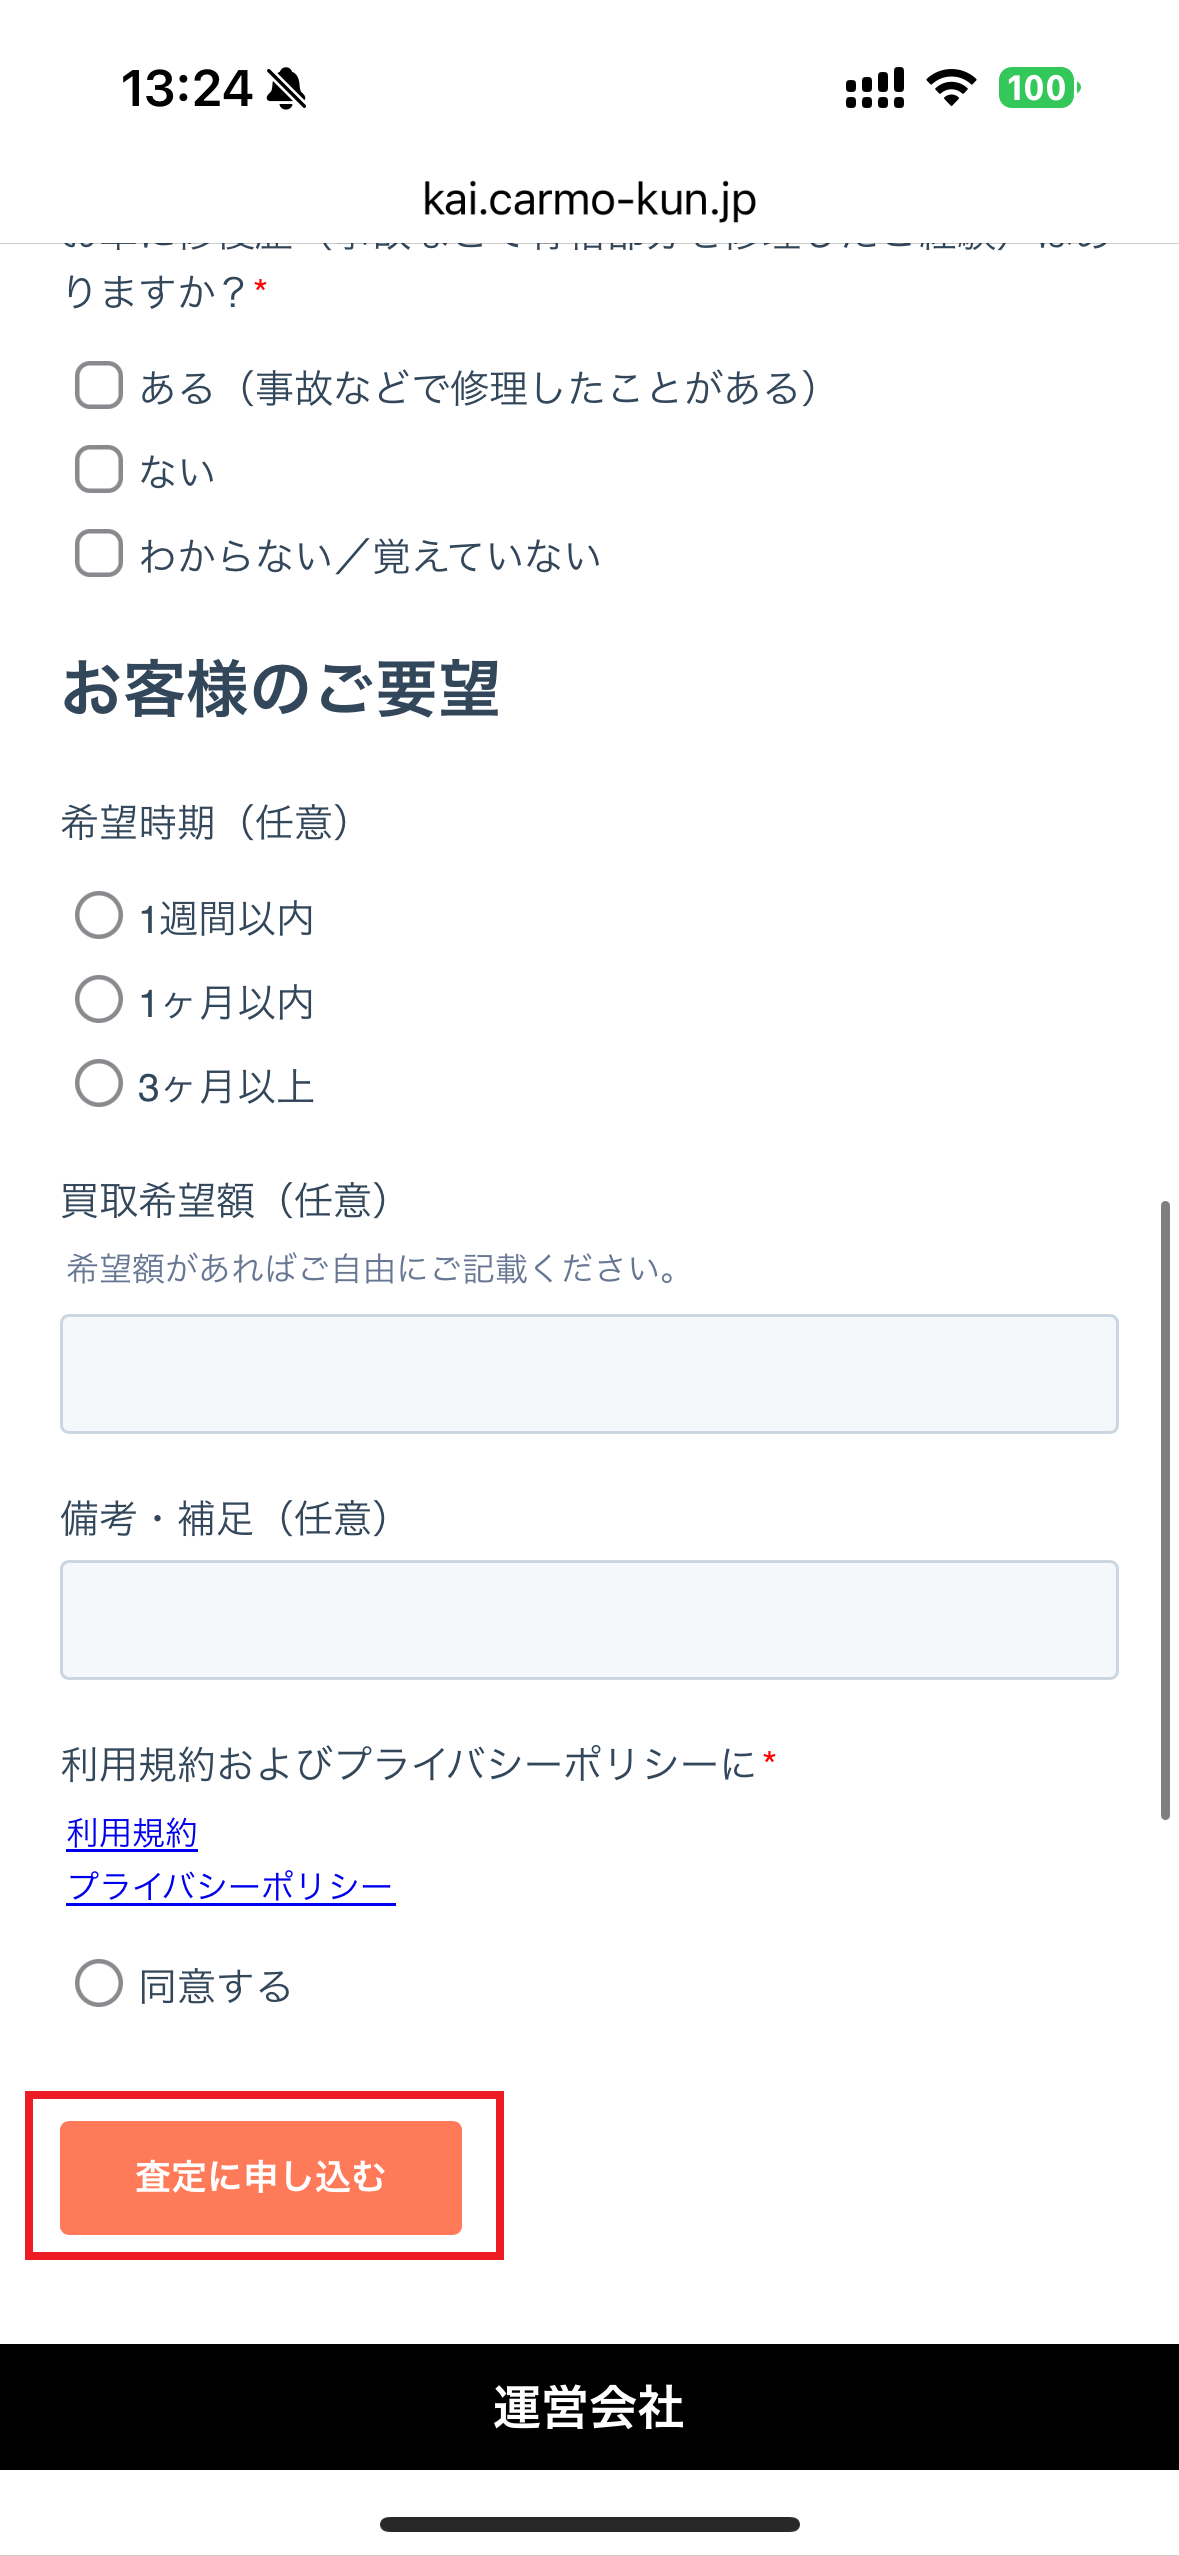Focus the 買取希望額 input field
Screen dimensions: 1179x2556
tap(589, 1374)
